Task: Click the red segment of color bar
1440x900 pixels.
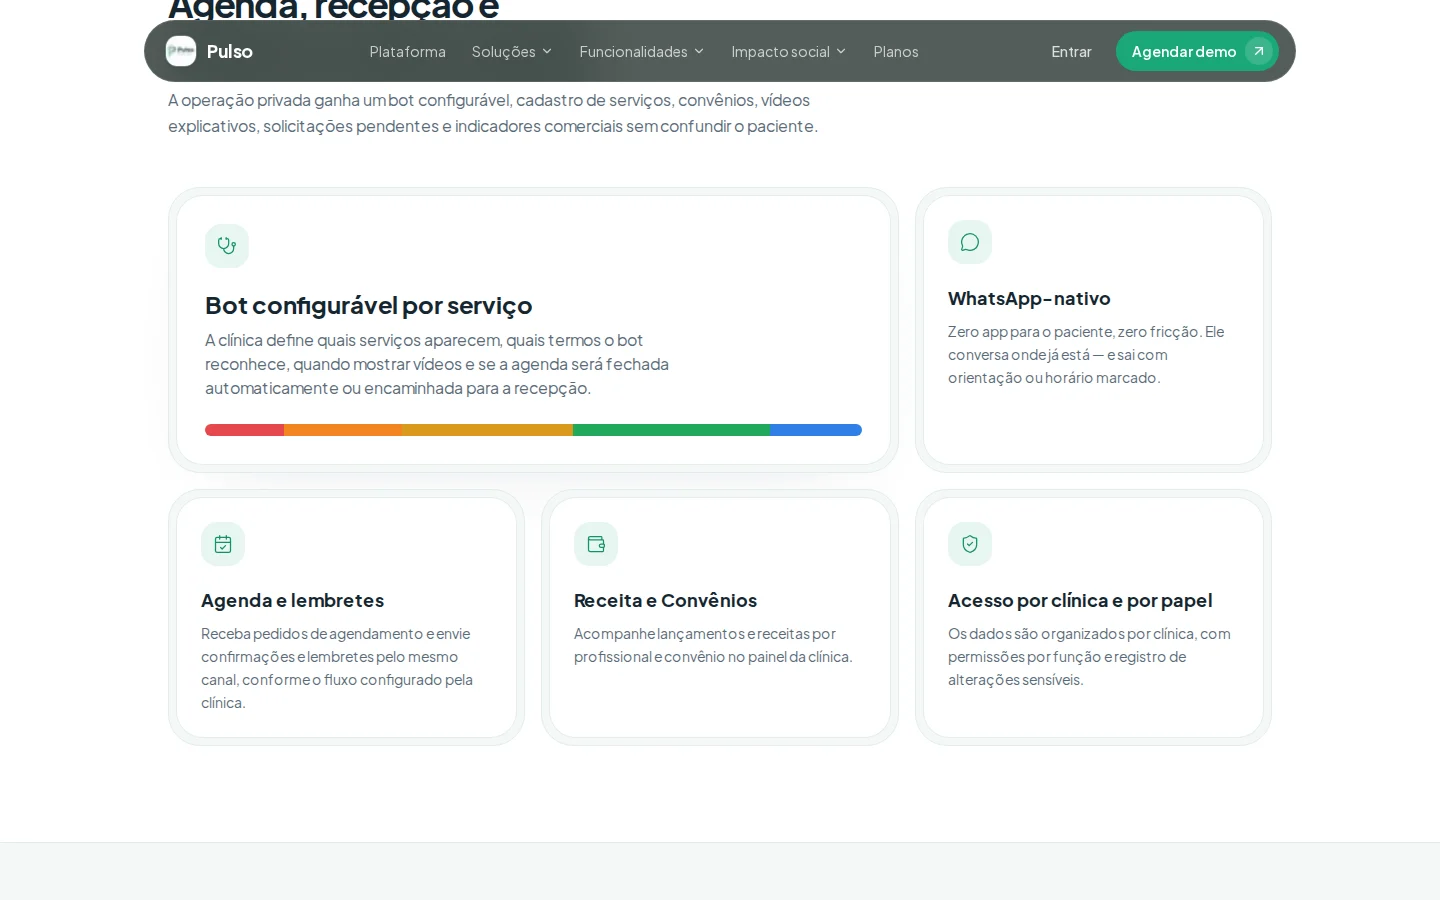Action: [x=245, y=430]
